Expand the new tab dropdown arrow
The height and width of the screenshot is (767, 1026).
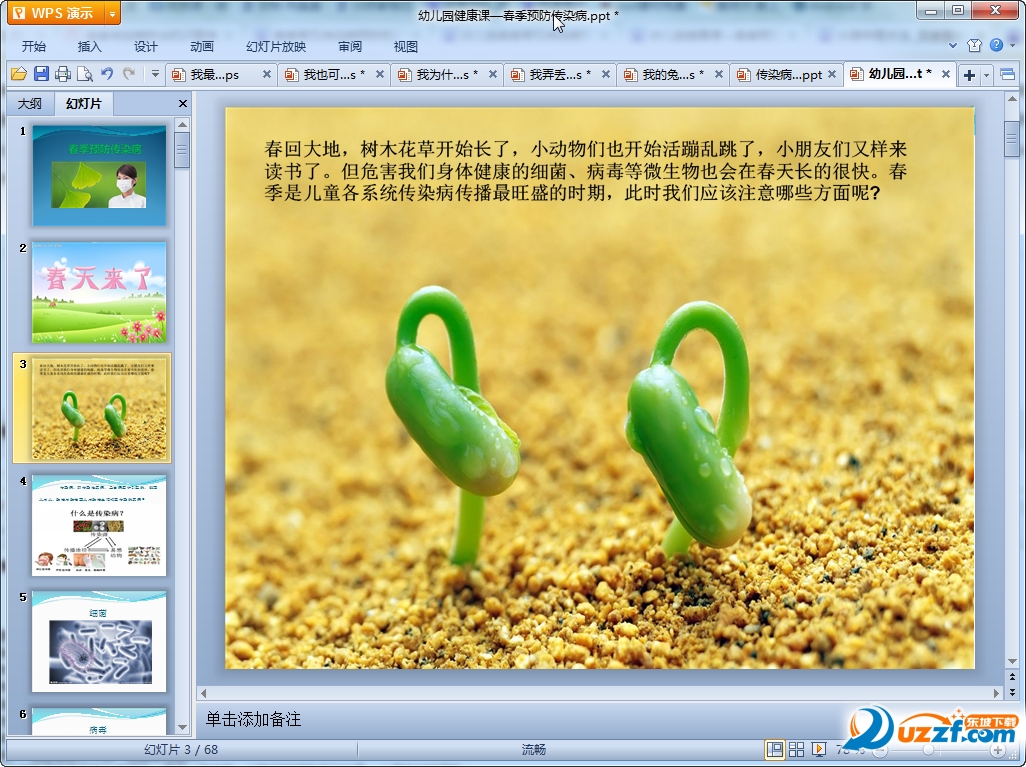pyautogui.click(x=986, y=75)
